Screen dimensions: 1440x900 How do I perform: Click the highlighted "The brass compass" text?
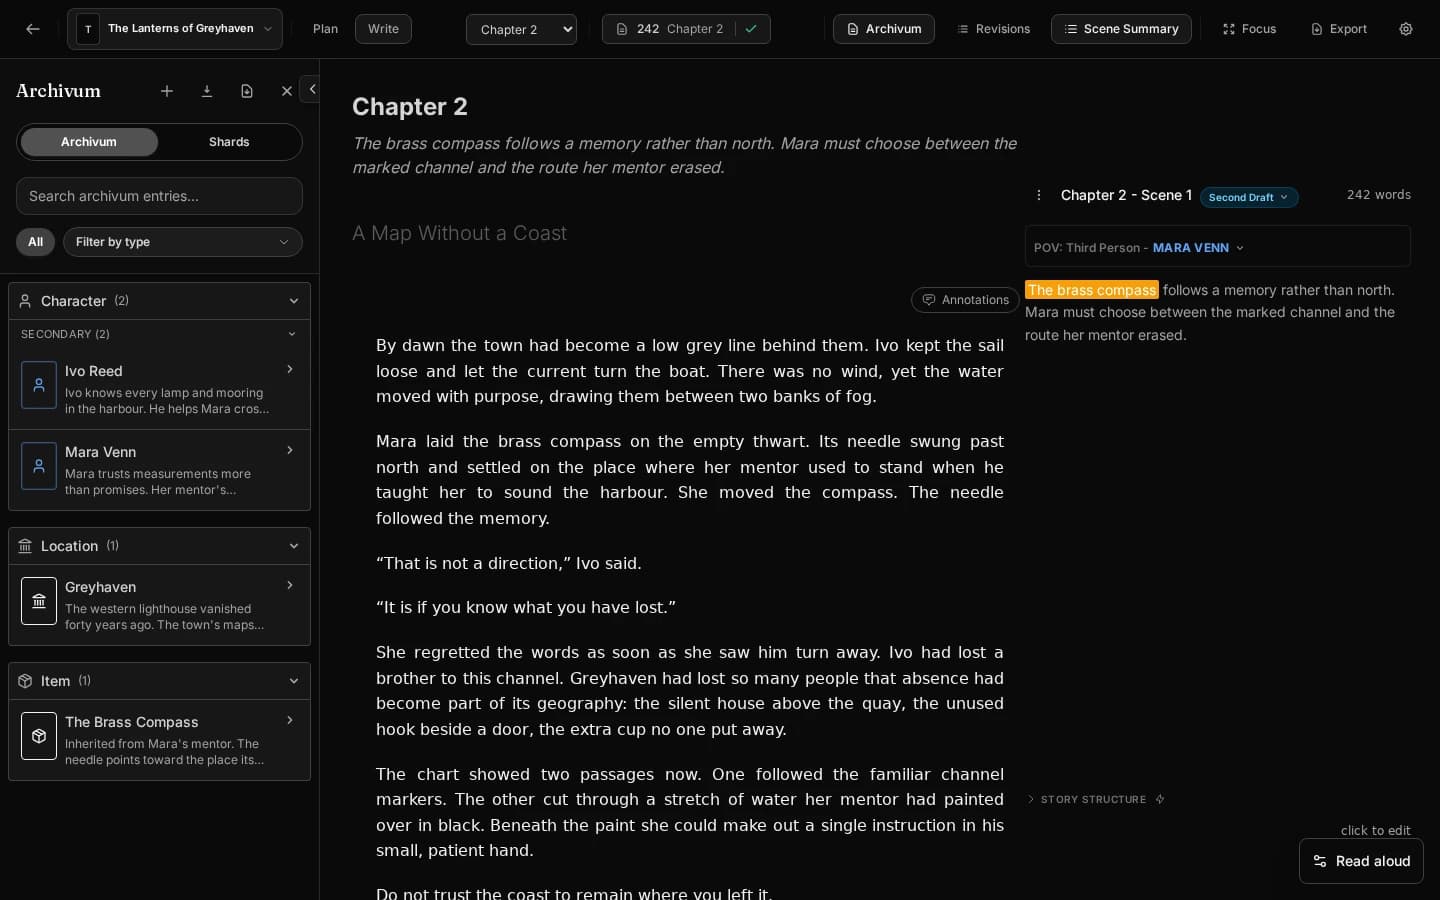[1092, 290]
